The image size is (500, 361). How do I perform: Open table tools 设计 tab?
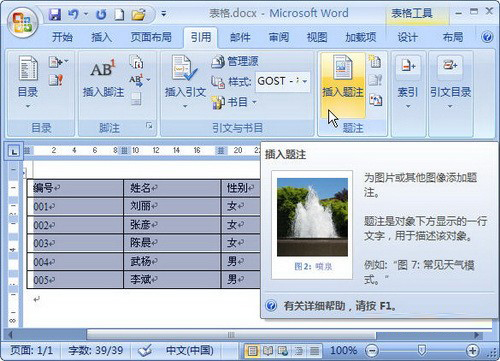(x=408, y=37)
